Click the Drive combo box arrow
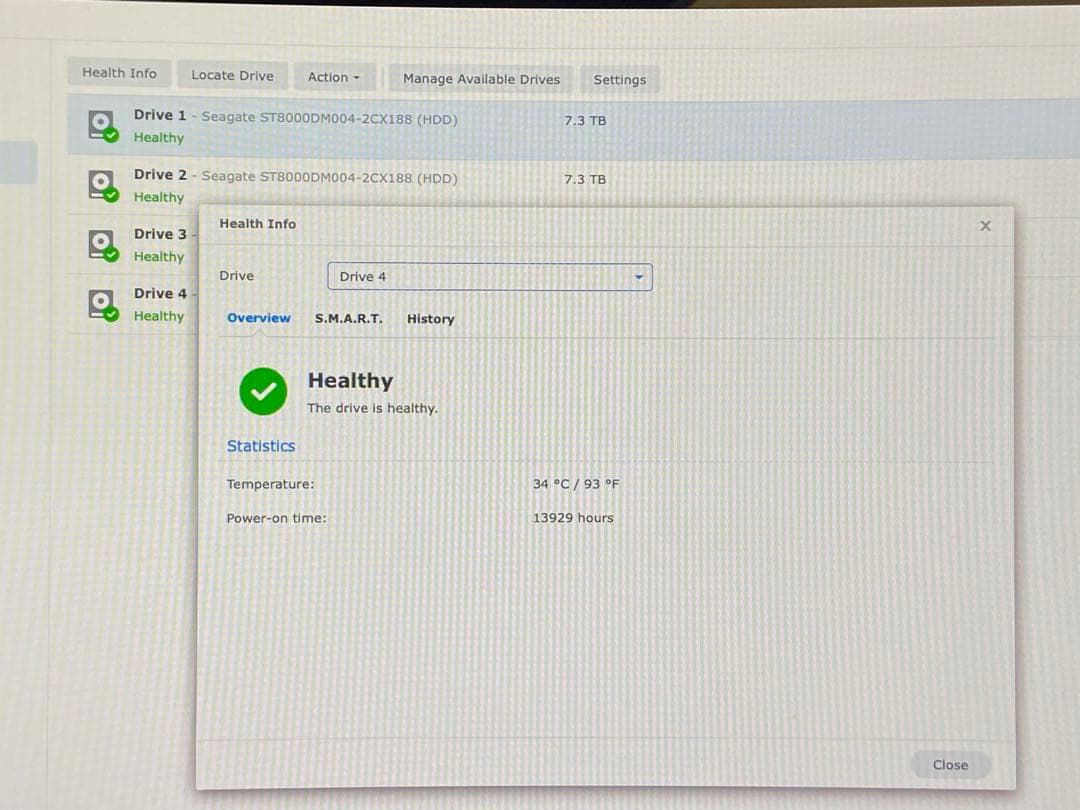Viewport: 1080px width, 810px height. pyautogui.click(x=638, y=277)
